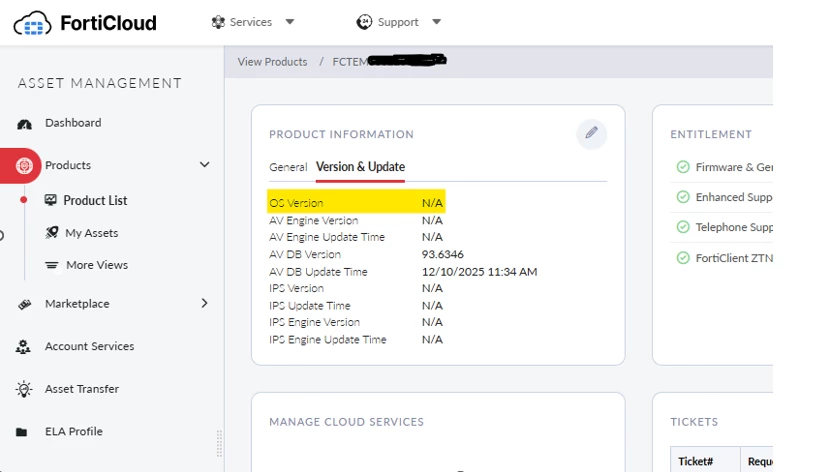
Task: Click the AV DB Update Time value
Action: pos(480,272)
